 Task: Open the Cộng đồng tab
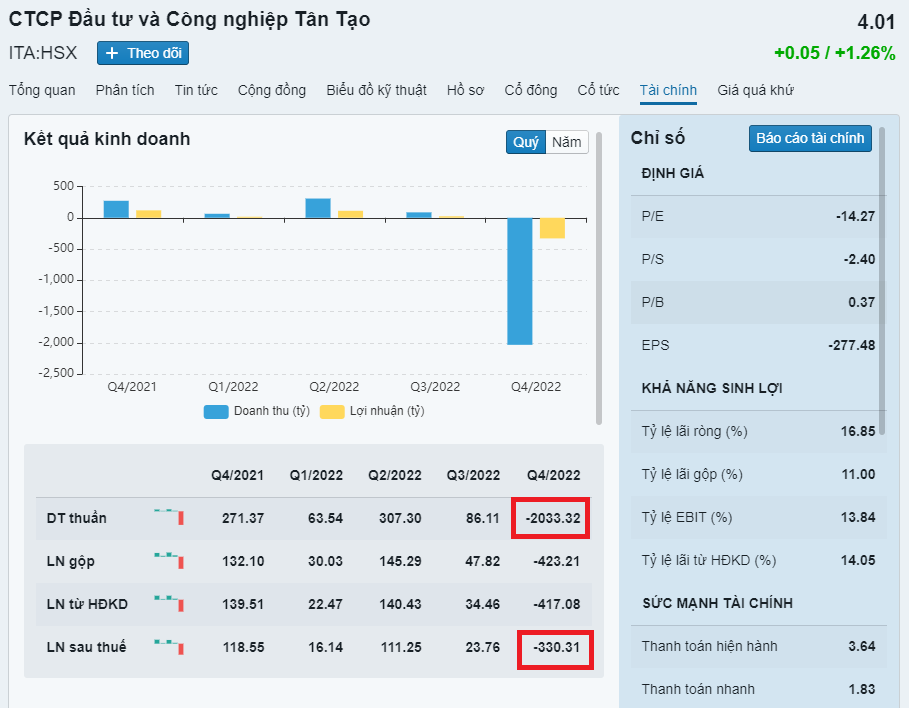point(272,90)
